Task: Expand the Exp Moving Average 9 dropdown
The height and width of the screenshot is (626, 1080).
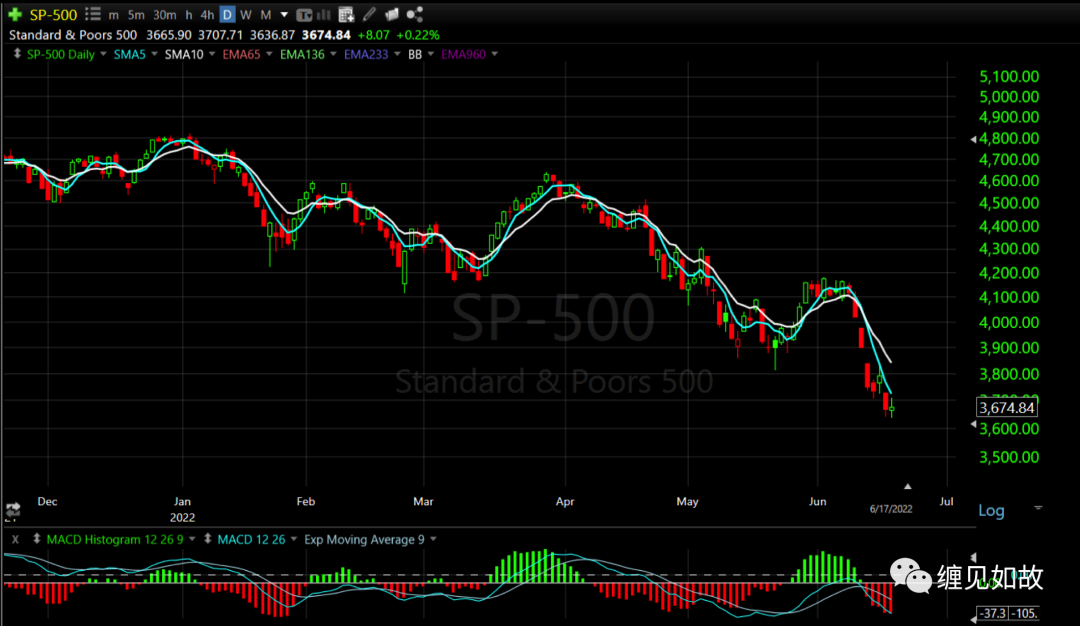Action: pyautogui.click(x=433, y=539)
